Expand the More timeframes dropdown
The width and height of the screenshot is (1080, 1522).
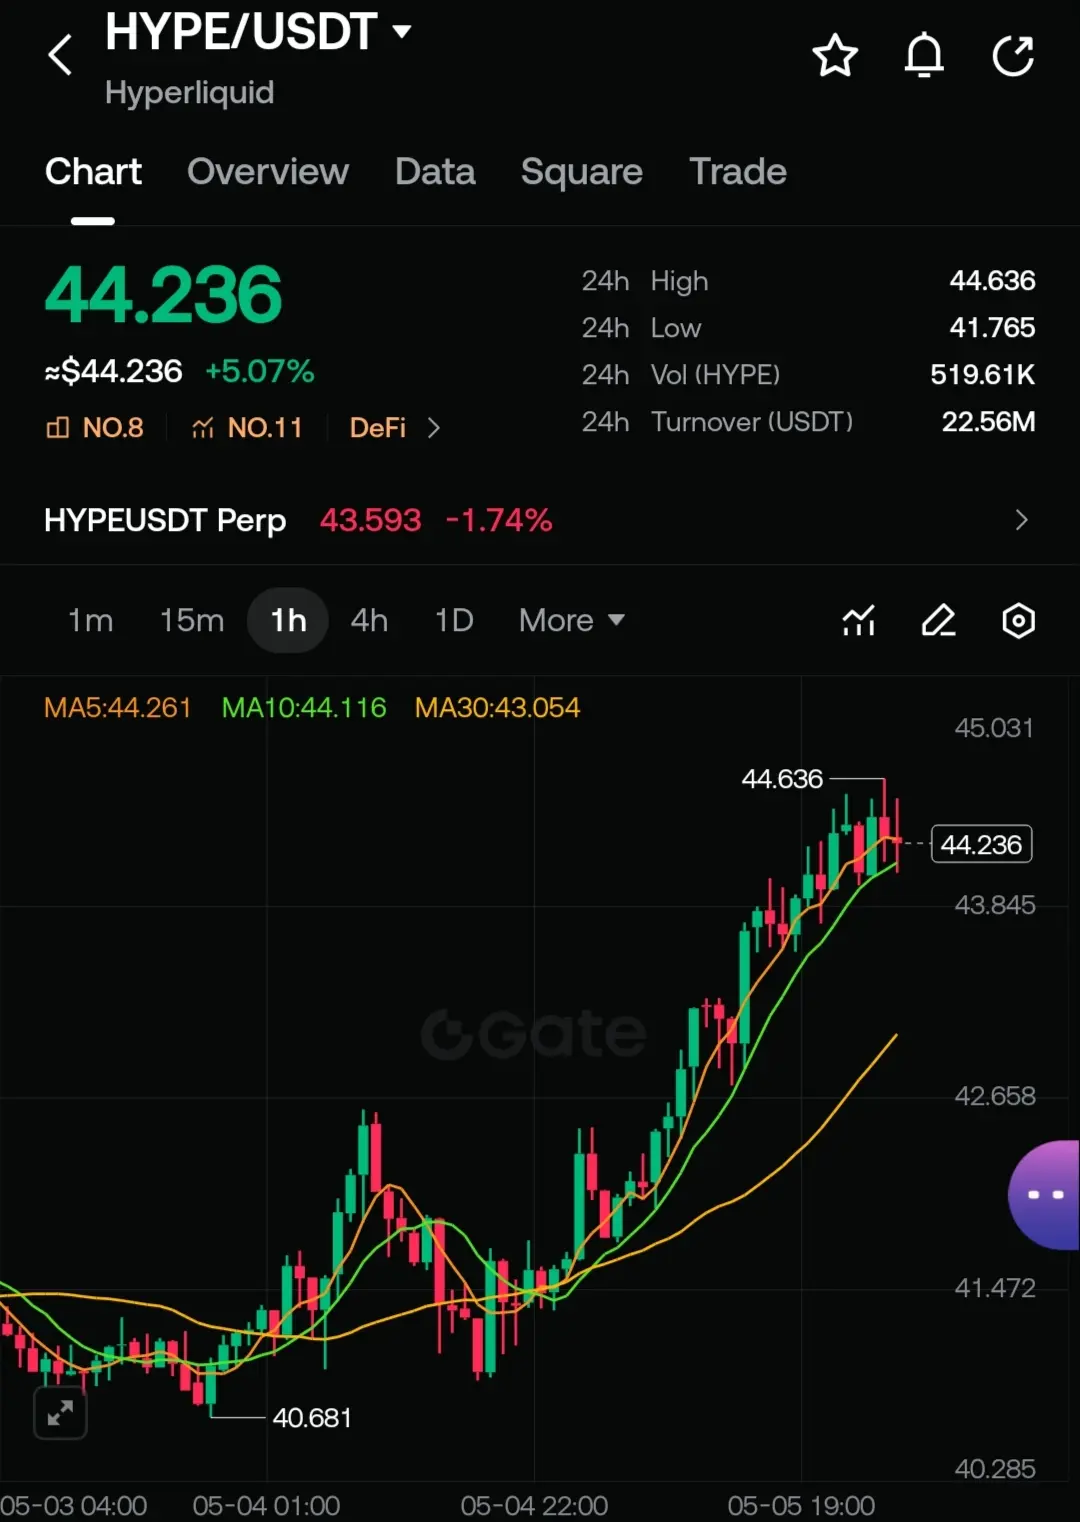pyautogui.click(x=572, y=621)
